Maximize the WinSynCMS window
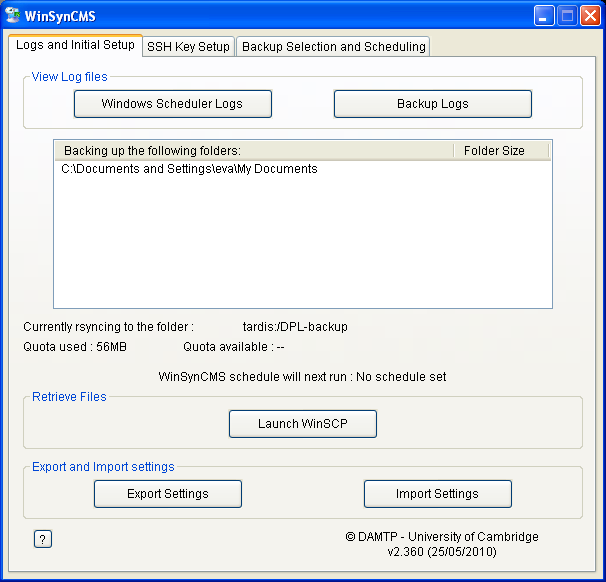 pos(567,15)
